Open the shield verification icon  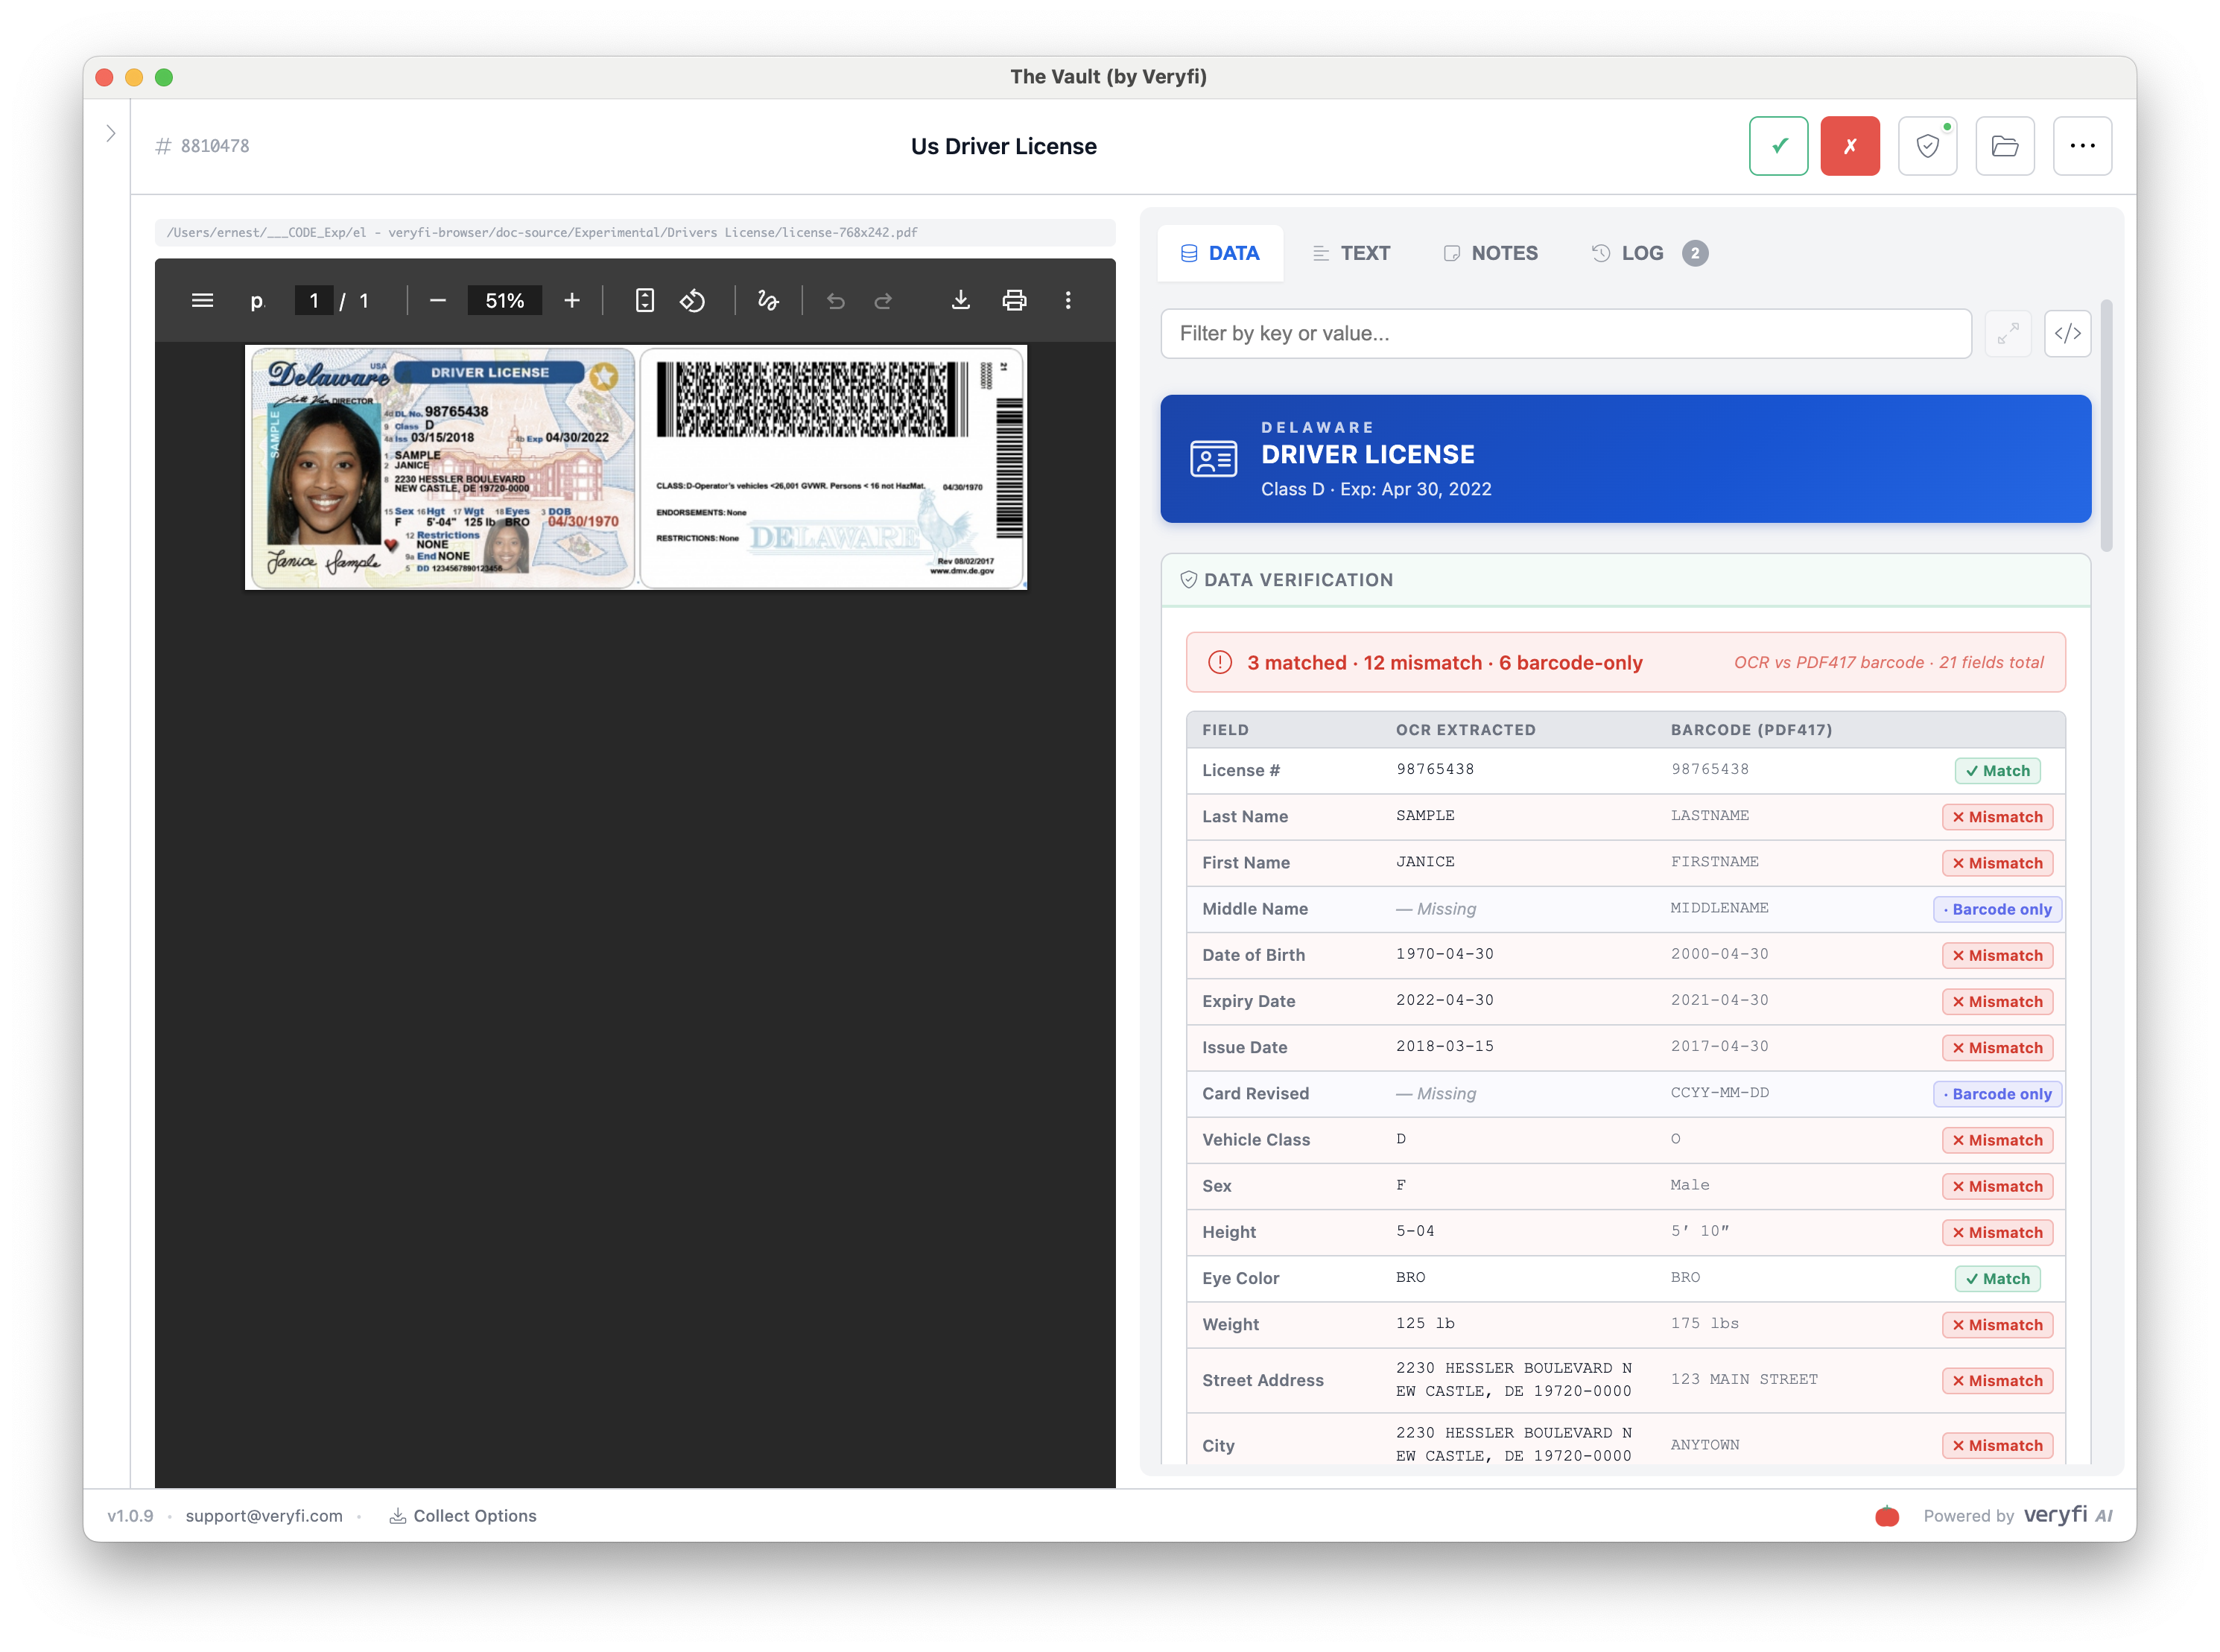tap(1927, 146)
